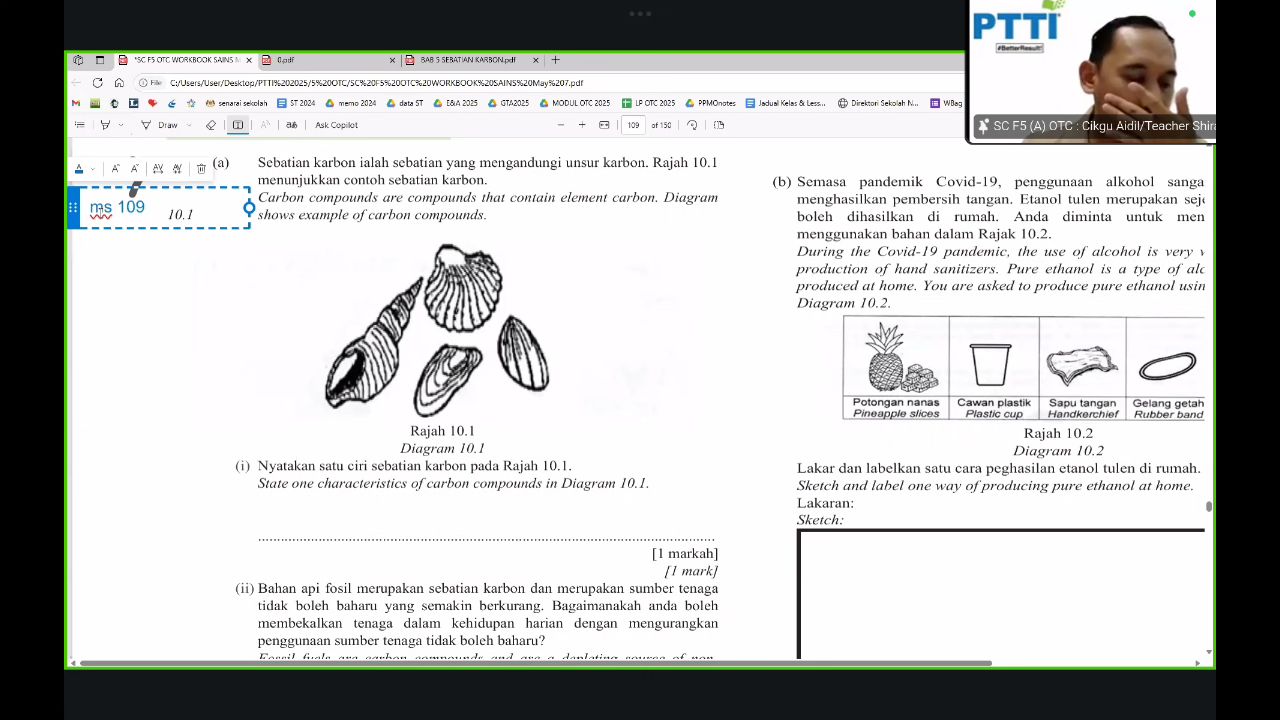1280x720 pixels.
Task: Toggle the page view icon
Action: point(719,125)
